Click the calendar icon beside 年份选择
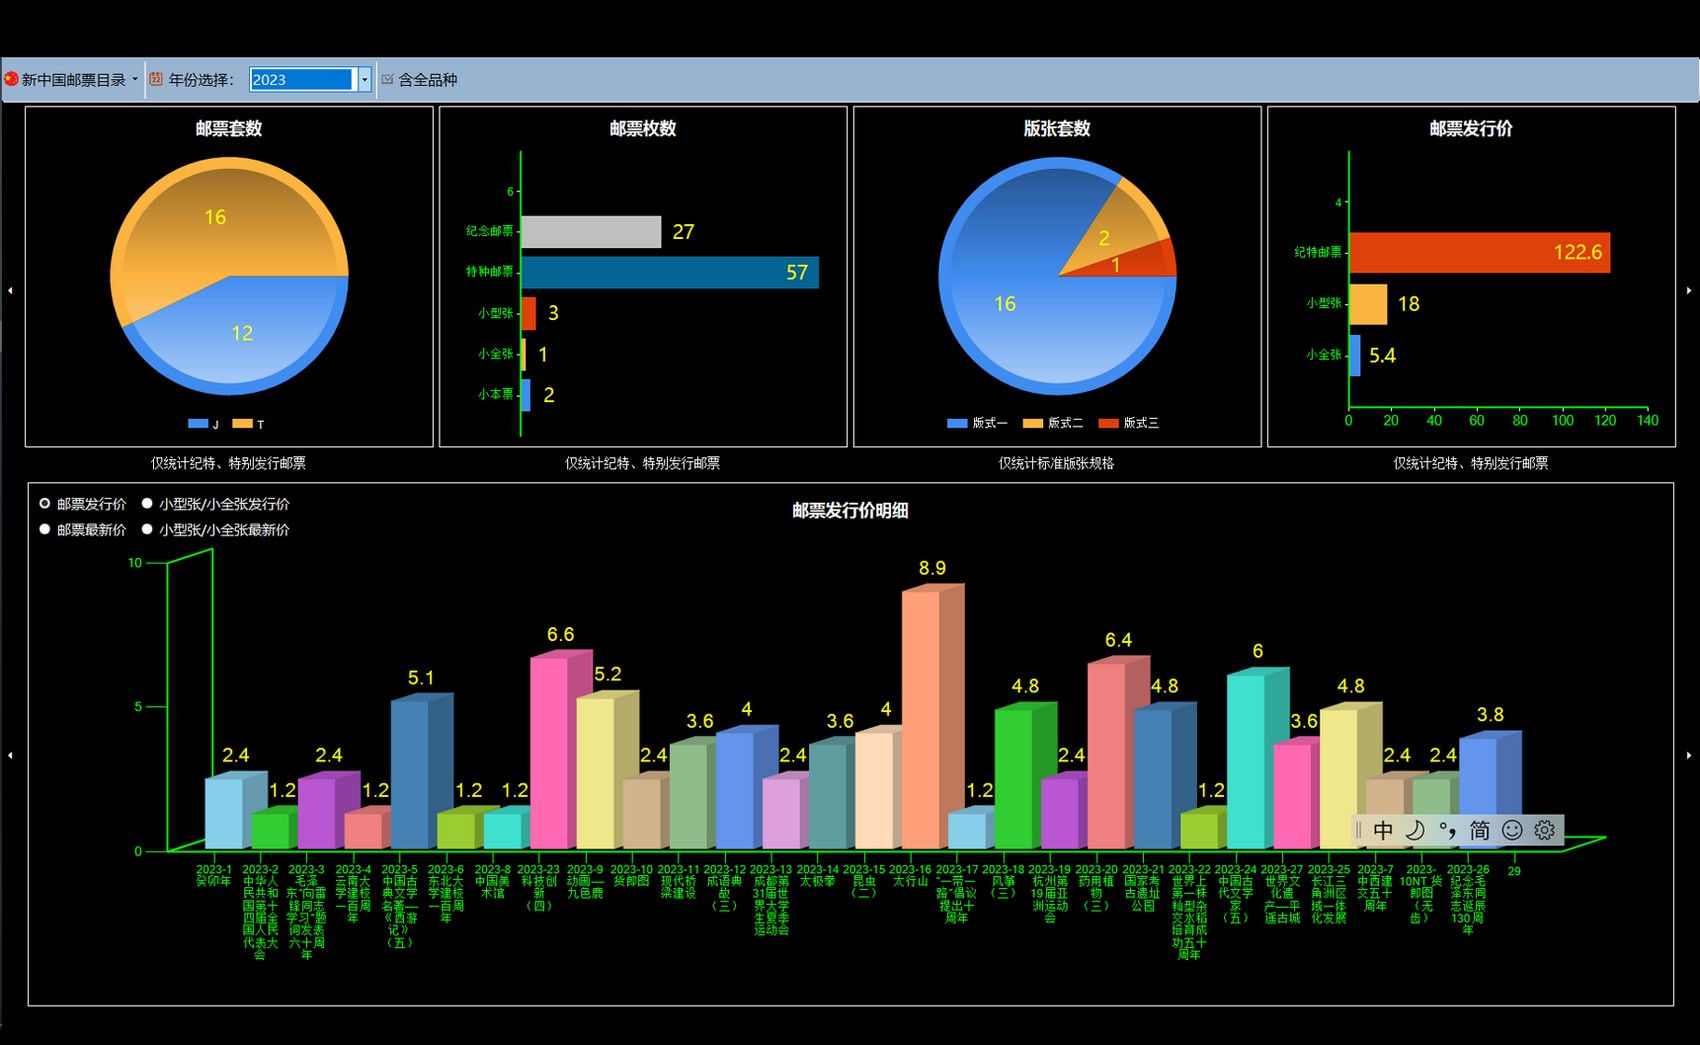 point(156,79)
